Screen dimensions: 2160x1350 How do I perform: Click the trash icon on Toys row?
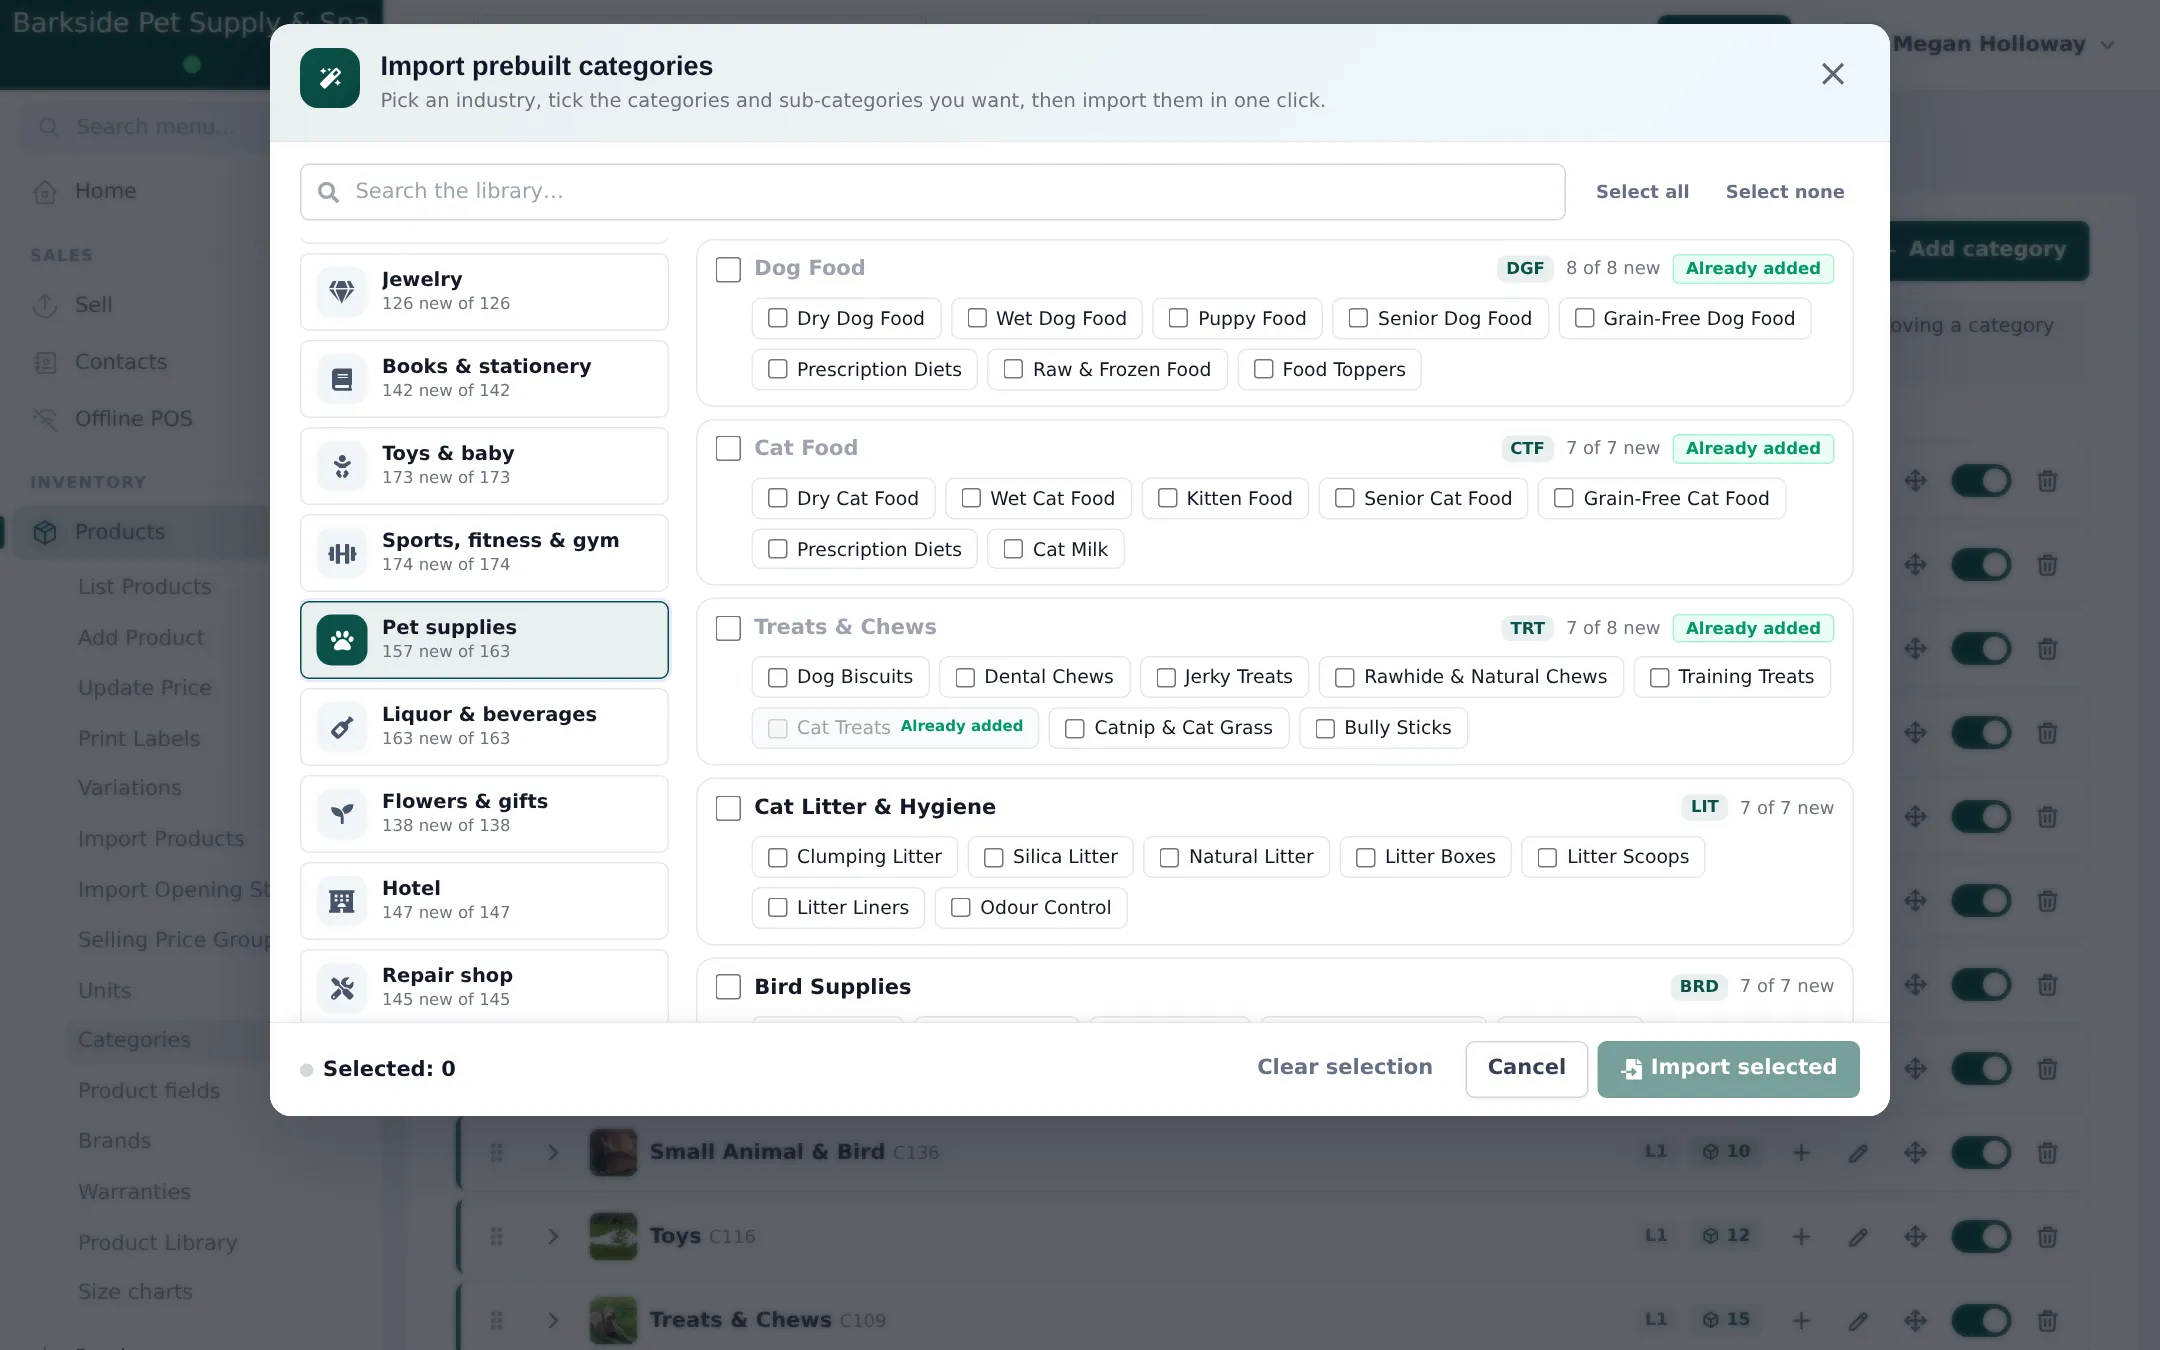[x=2047, y=1237]
